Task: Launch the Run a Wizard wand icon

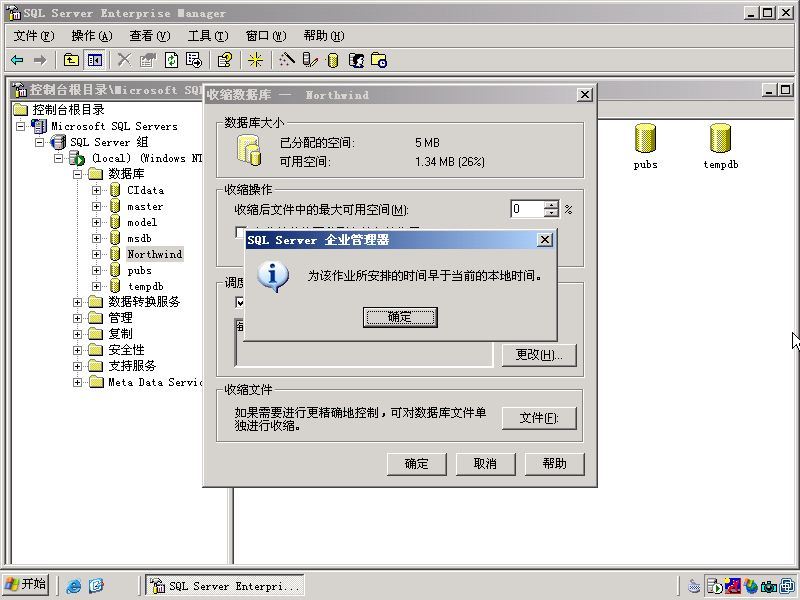Action: point(286,60)
